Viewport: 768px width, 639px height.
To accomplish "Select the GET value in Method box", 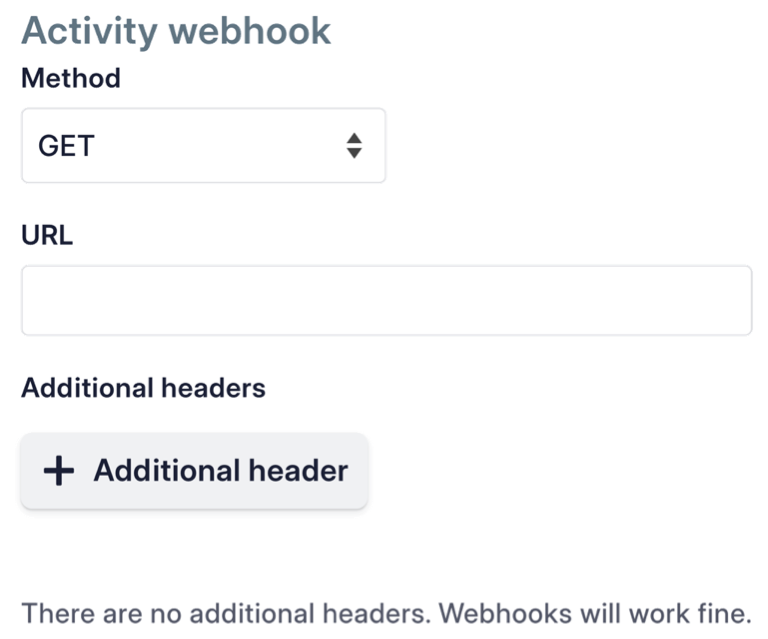I will point(66,146).
